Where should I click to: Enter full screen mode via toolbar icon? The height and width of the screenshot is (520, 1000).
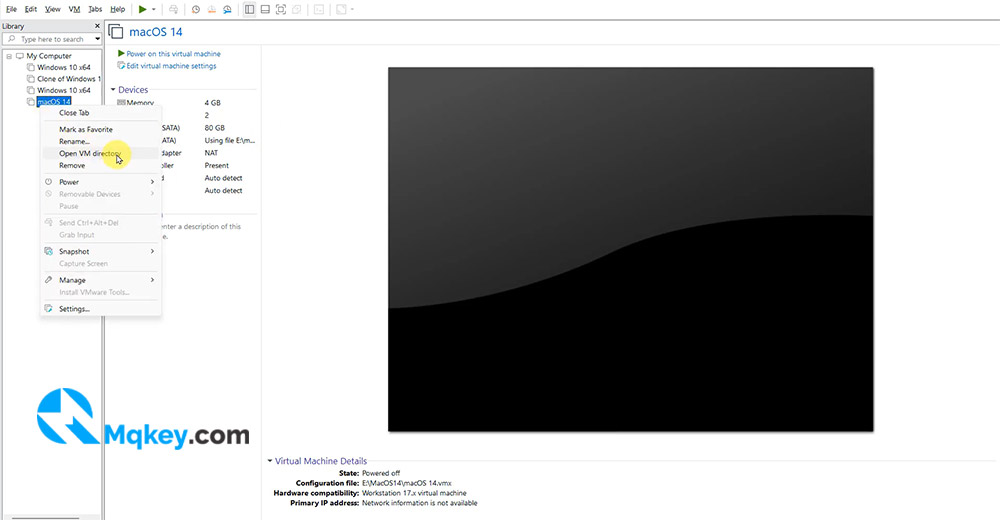(x=281, y=10)
